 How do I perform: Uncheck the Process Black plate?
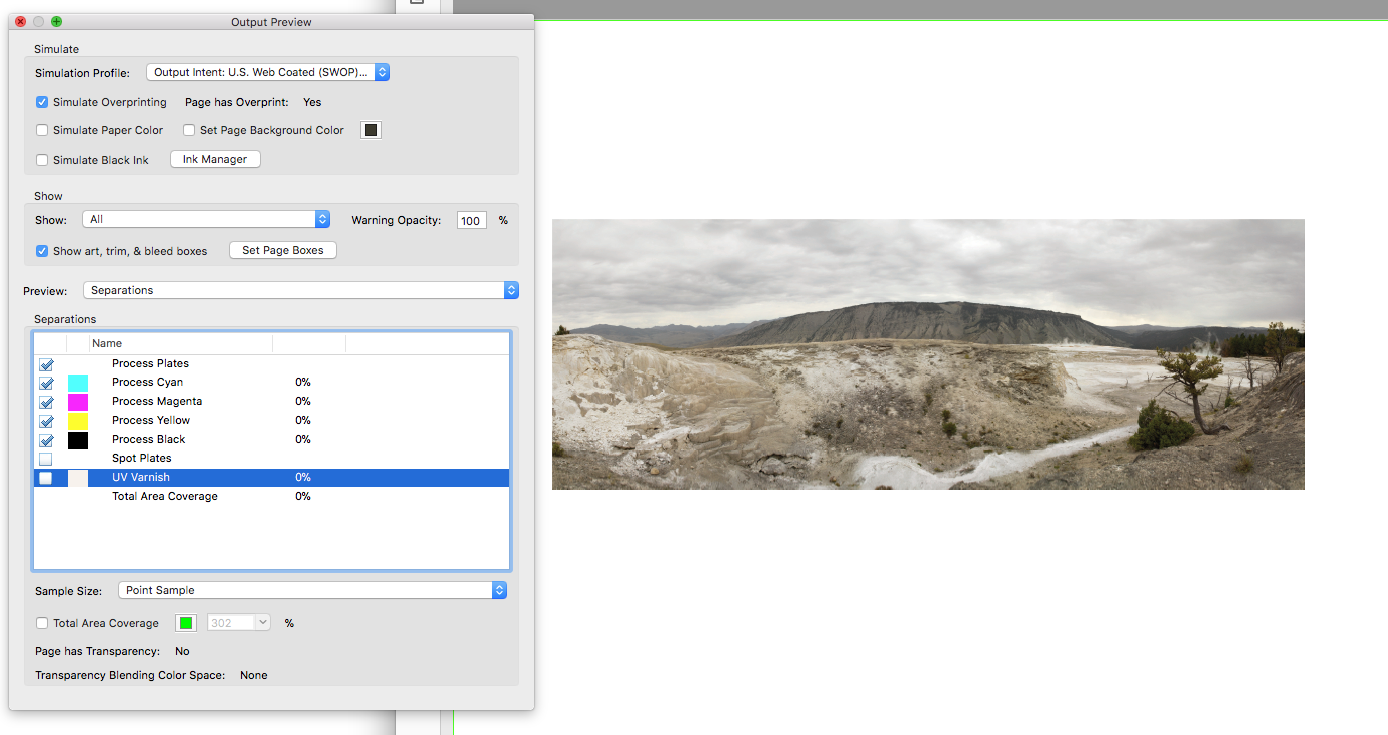coord(46,440)
